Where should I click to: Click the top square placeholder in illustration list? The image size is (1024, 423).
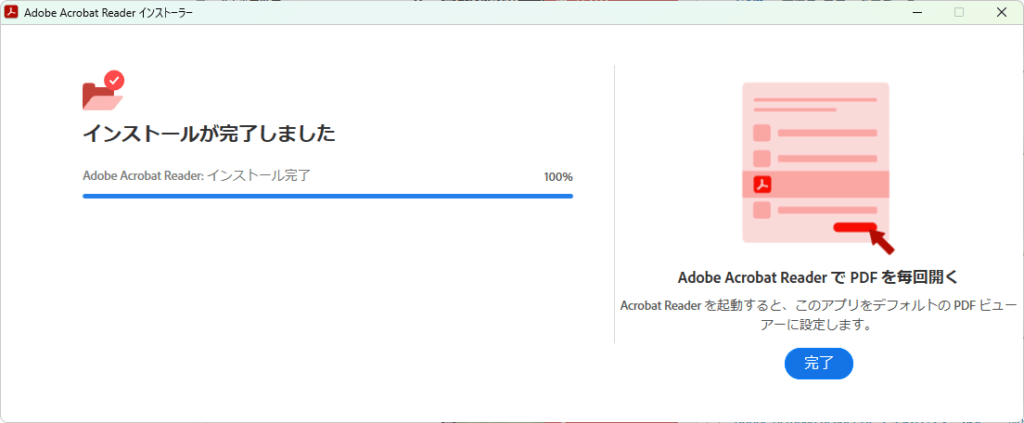[762, 133]
